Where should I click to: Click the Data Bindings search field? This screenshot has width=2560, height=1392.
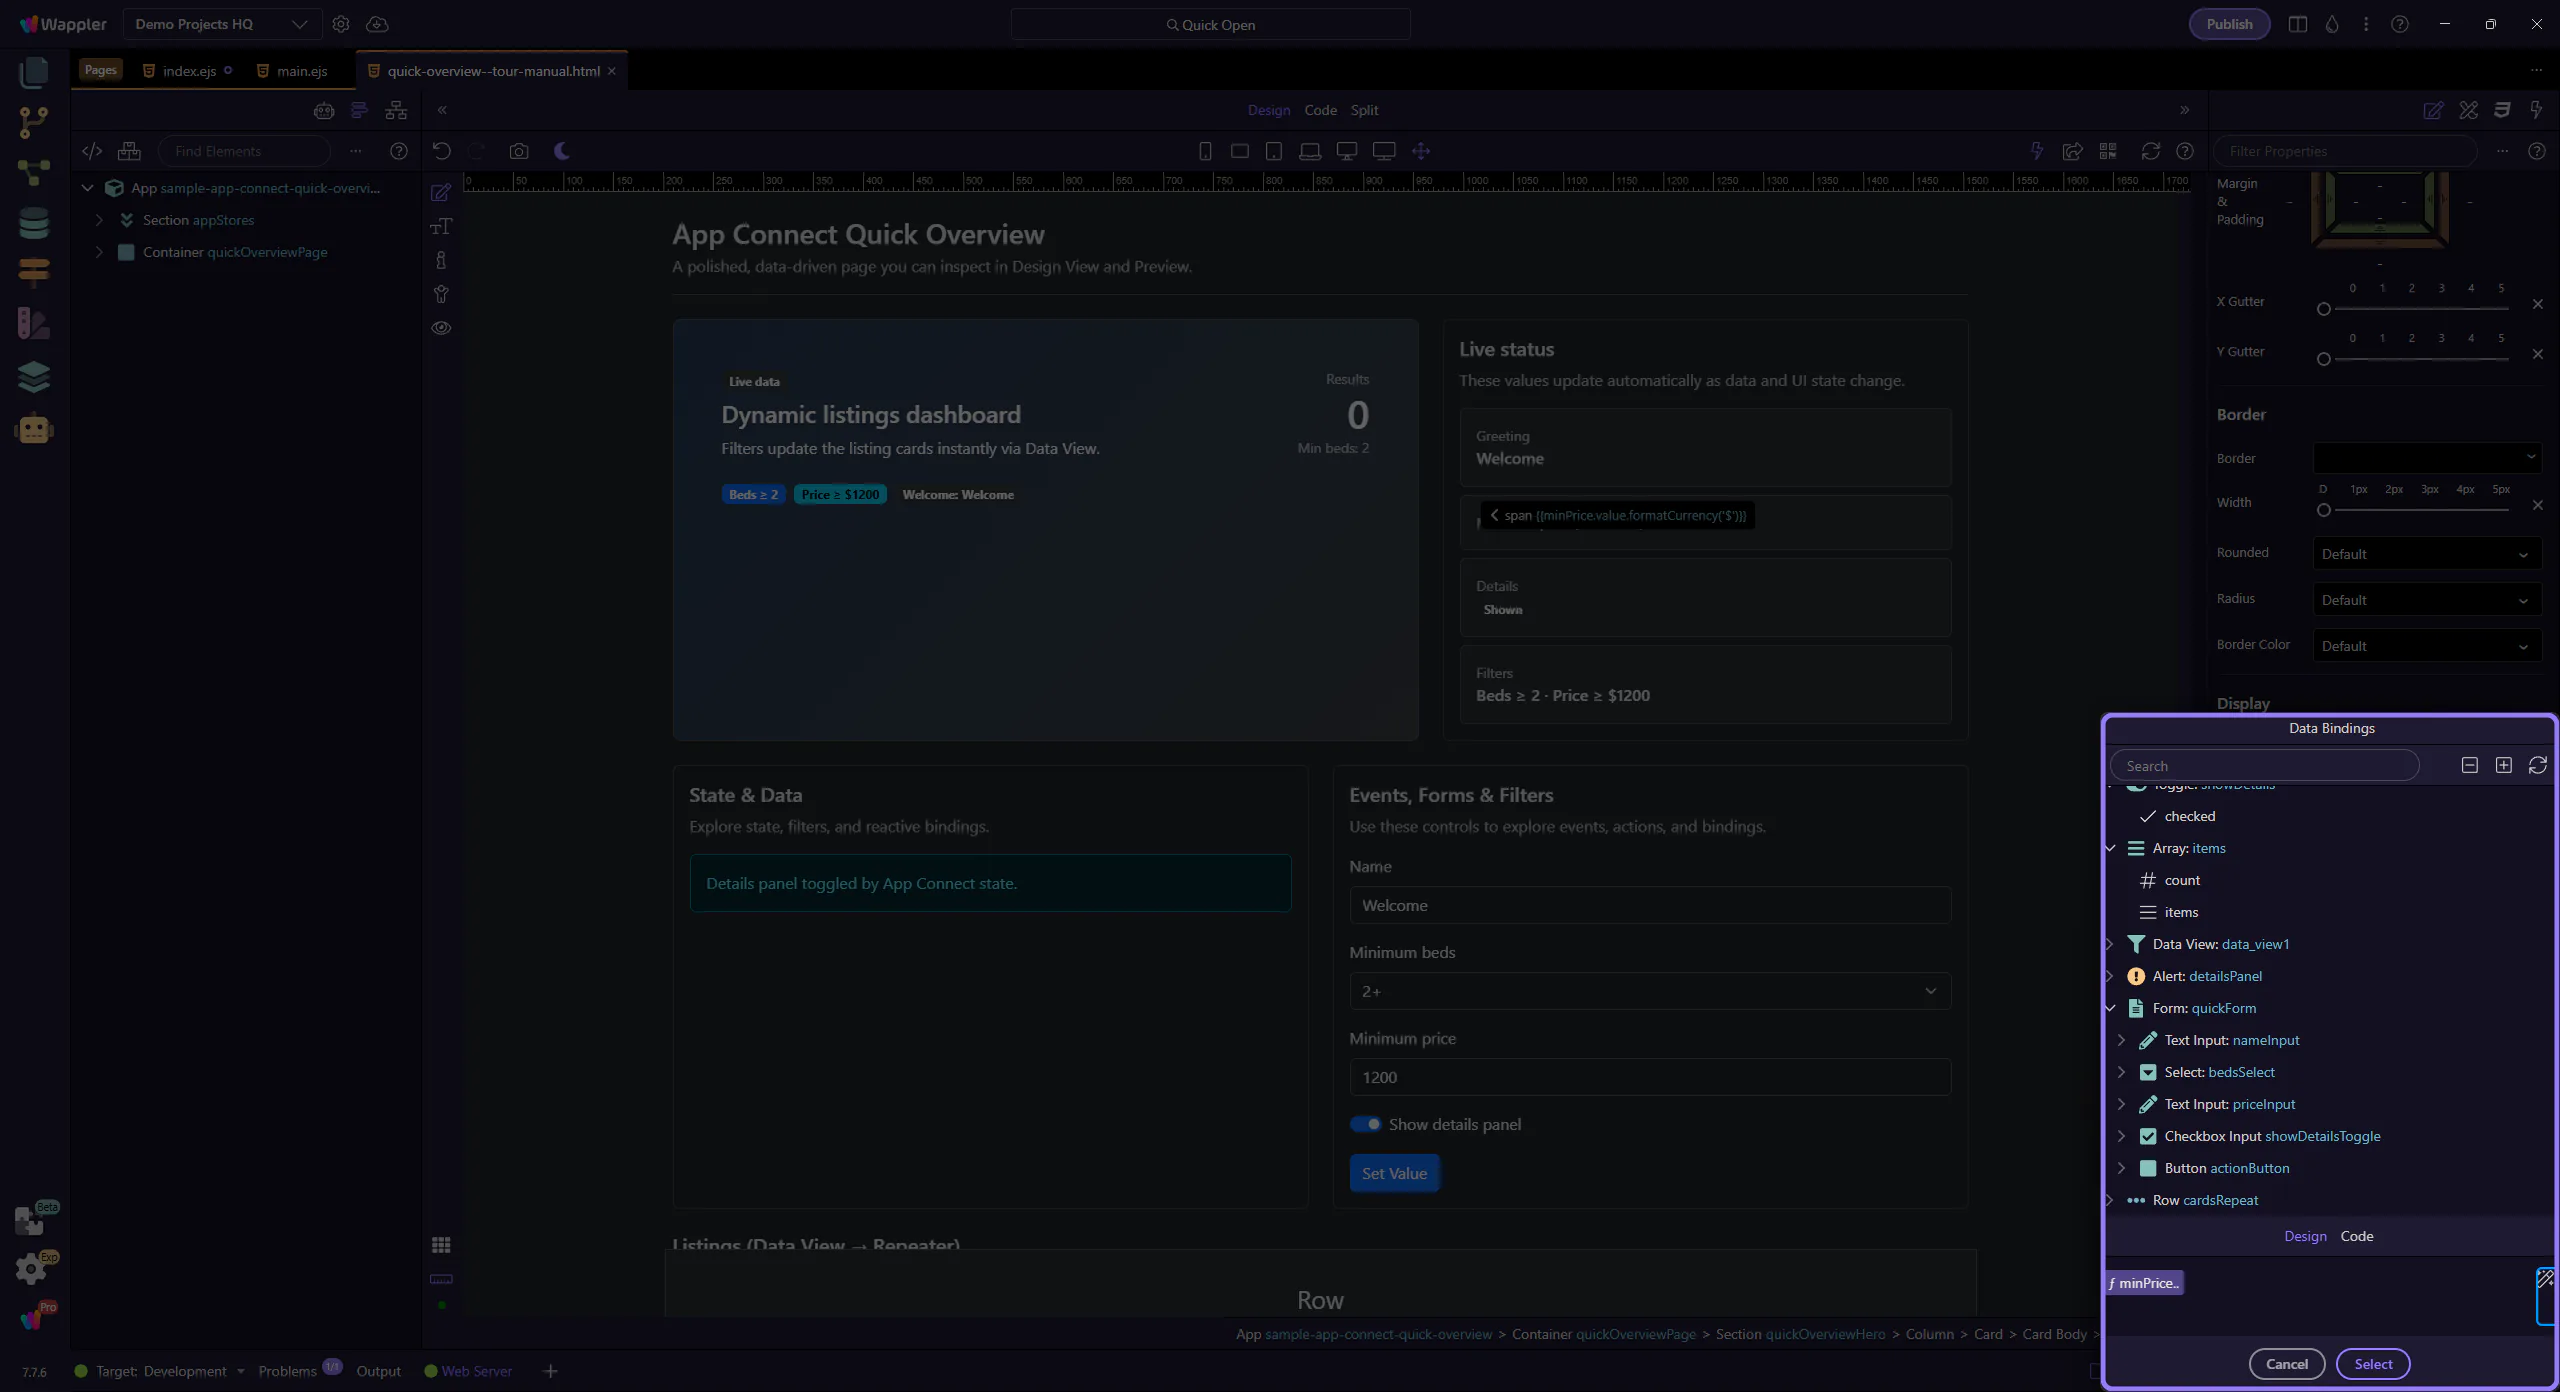pos(2264,766)
